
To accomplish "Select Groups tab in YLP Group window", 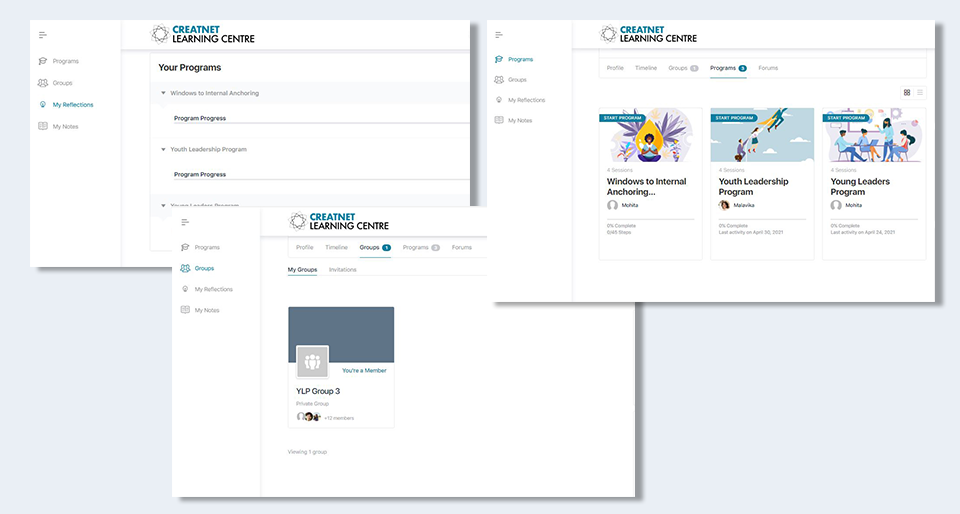I will click(375, 247).
